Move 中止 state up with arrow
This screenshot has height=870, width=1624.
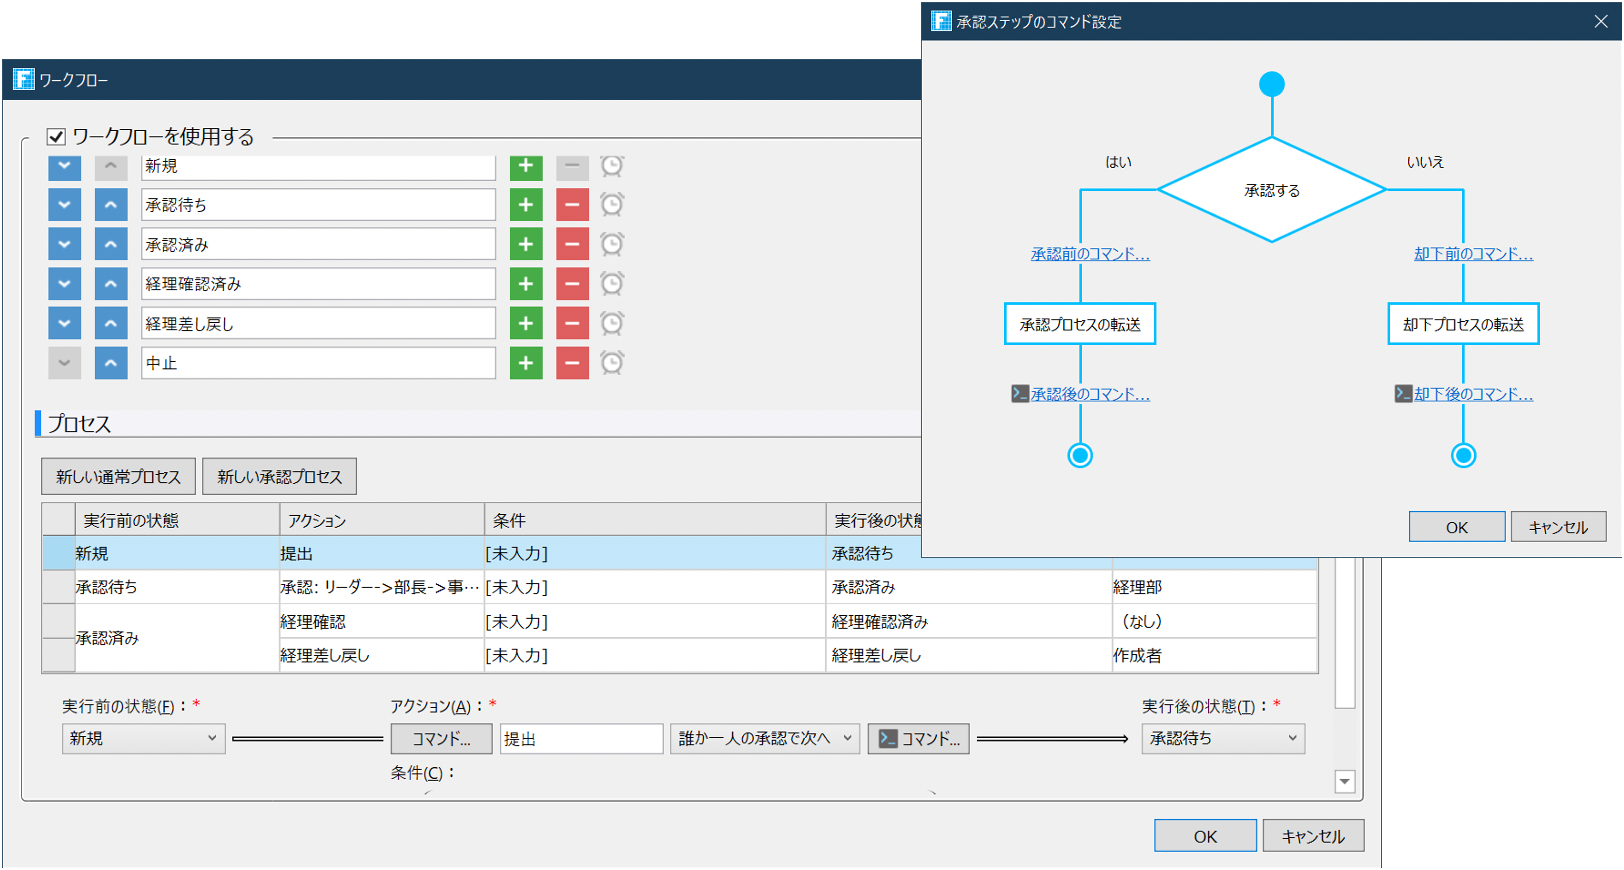point(111,363)
